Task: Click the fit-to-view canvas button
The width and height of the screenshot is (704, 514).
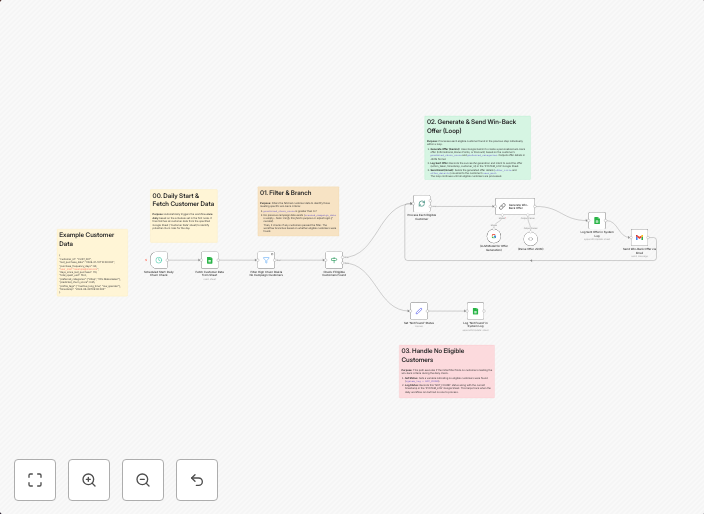Action: coord(35,479)
